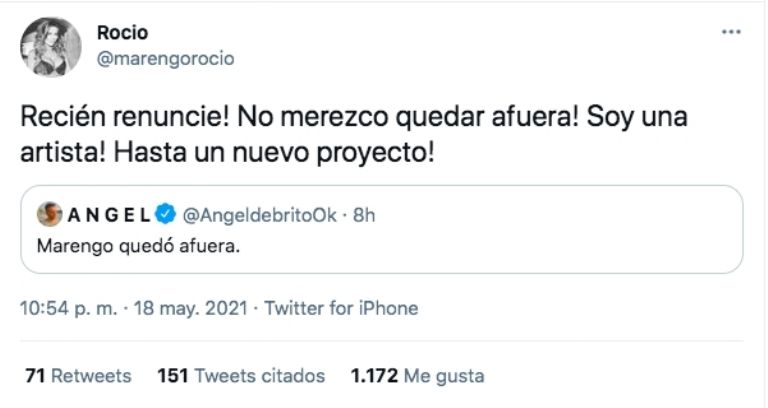The height and width of the screenshot is (408, 768).
Task: Visit the @marengorocio handle
Action: pos(165,58)
